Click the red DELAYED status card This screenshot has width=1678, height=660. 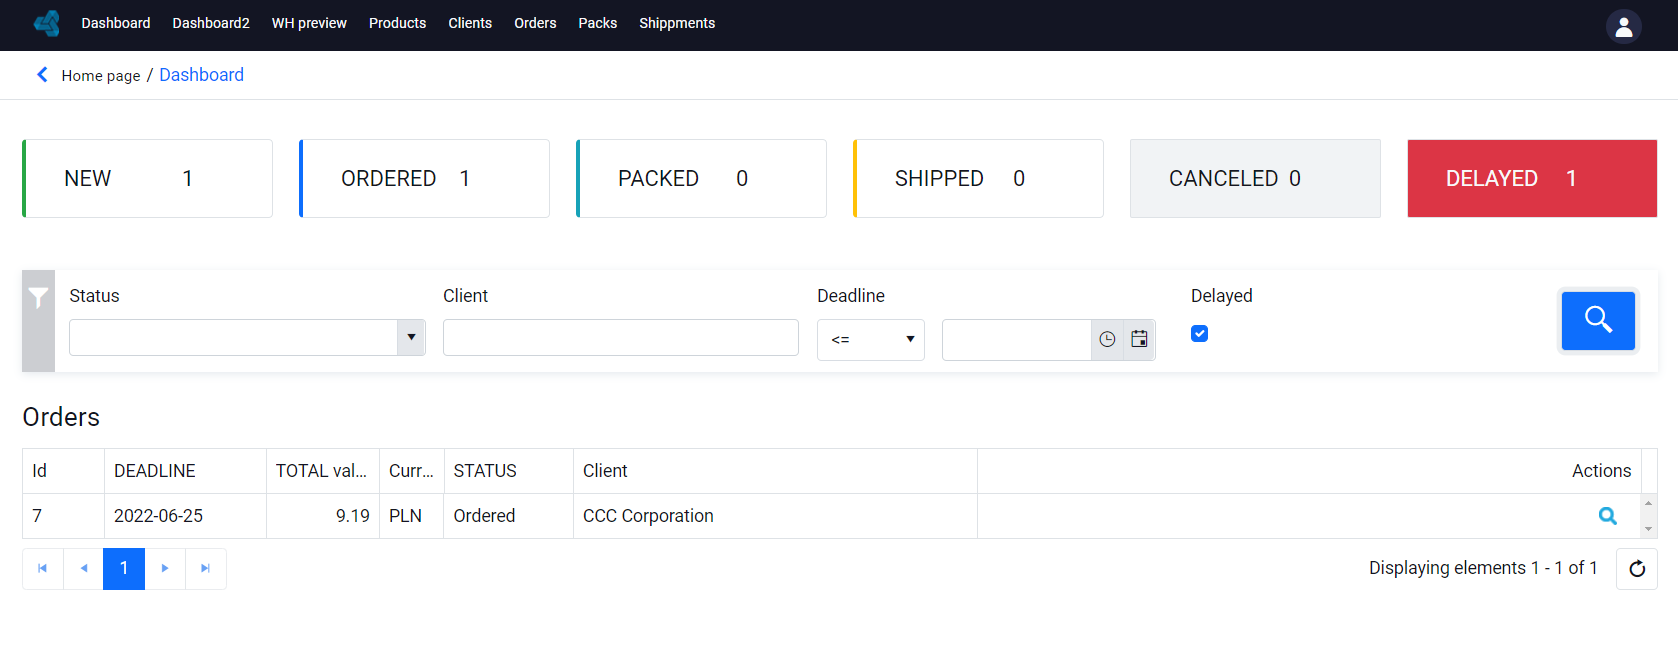1532,178
